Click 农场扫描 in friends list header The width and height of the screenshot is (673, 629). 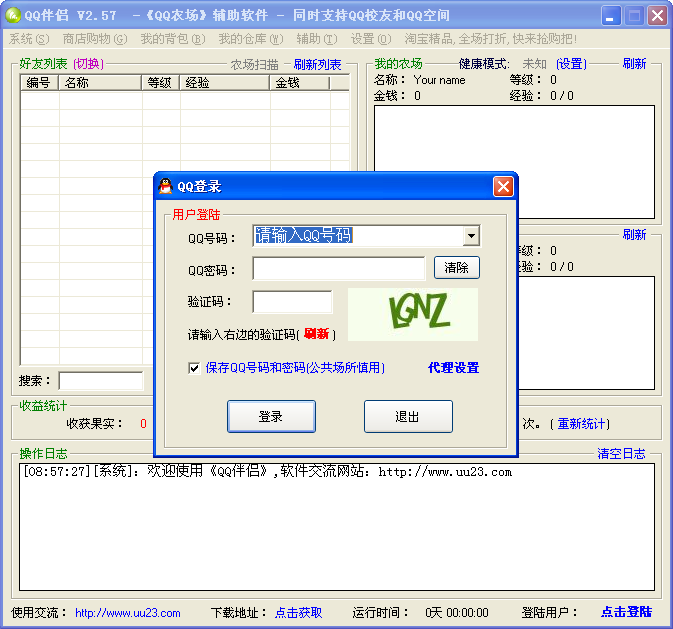255,65
